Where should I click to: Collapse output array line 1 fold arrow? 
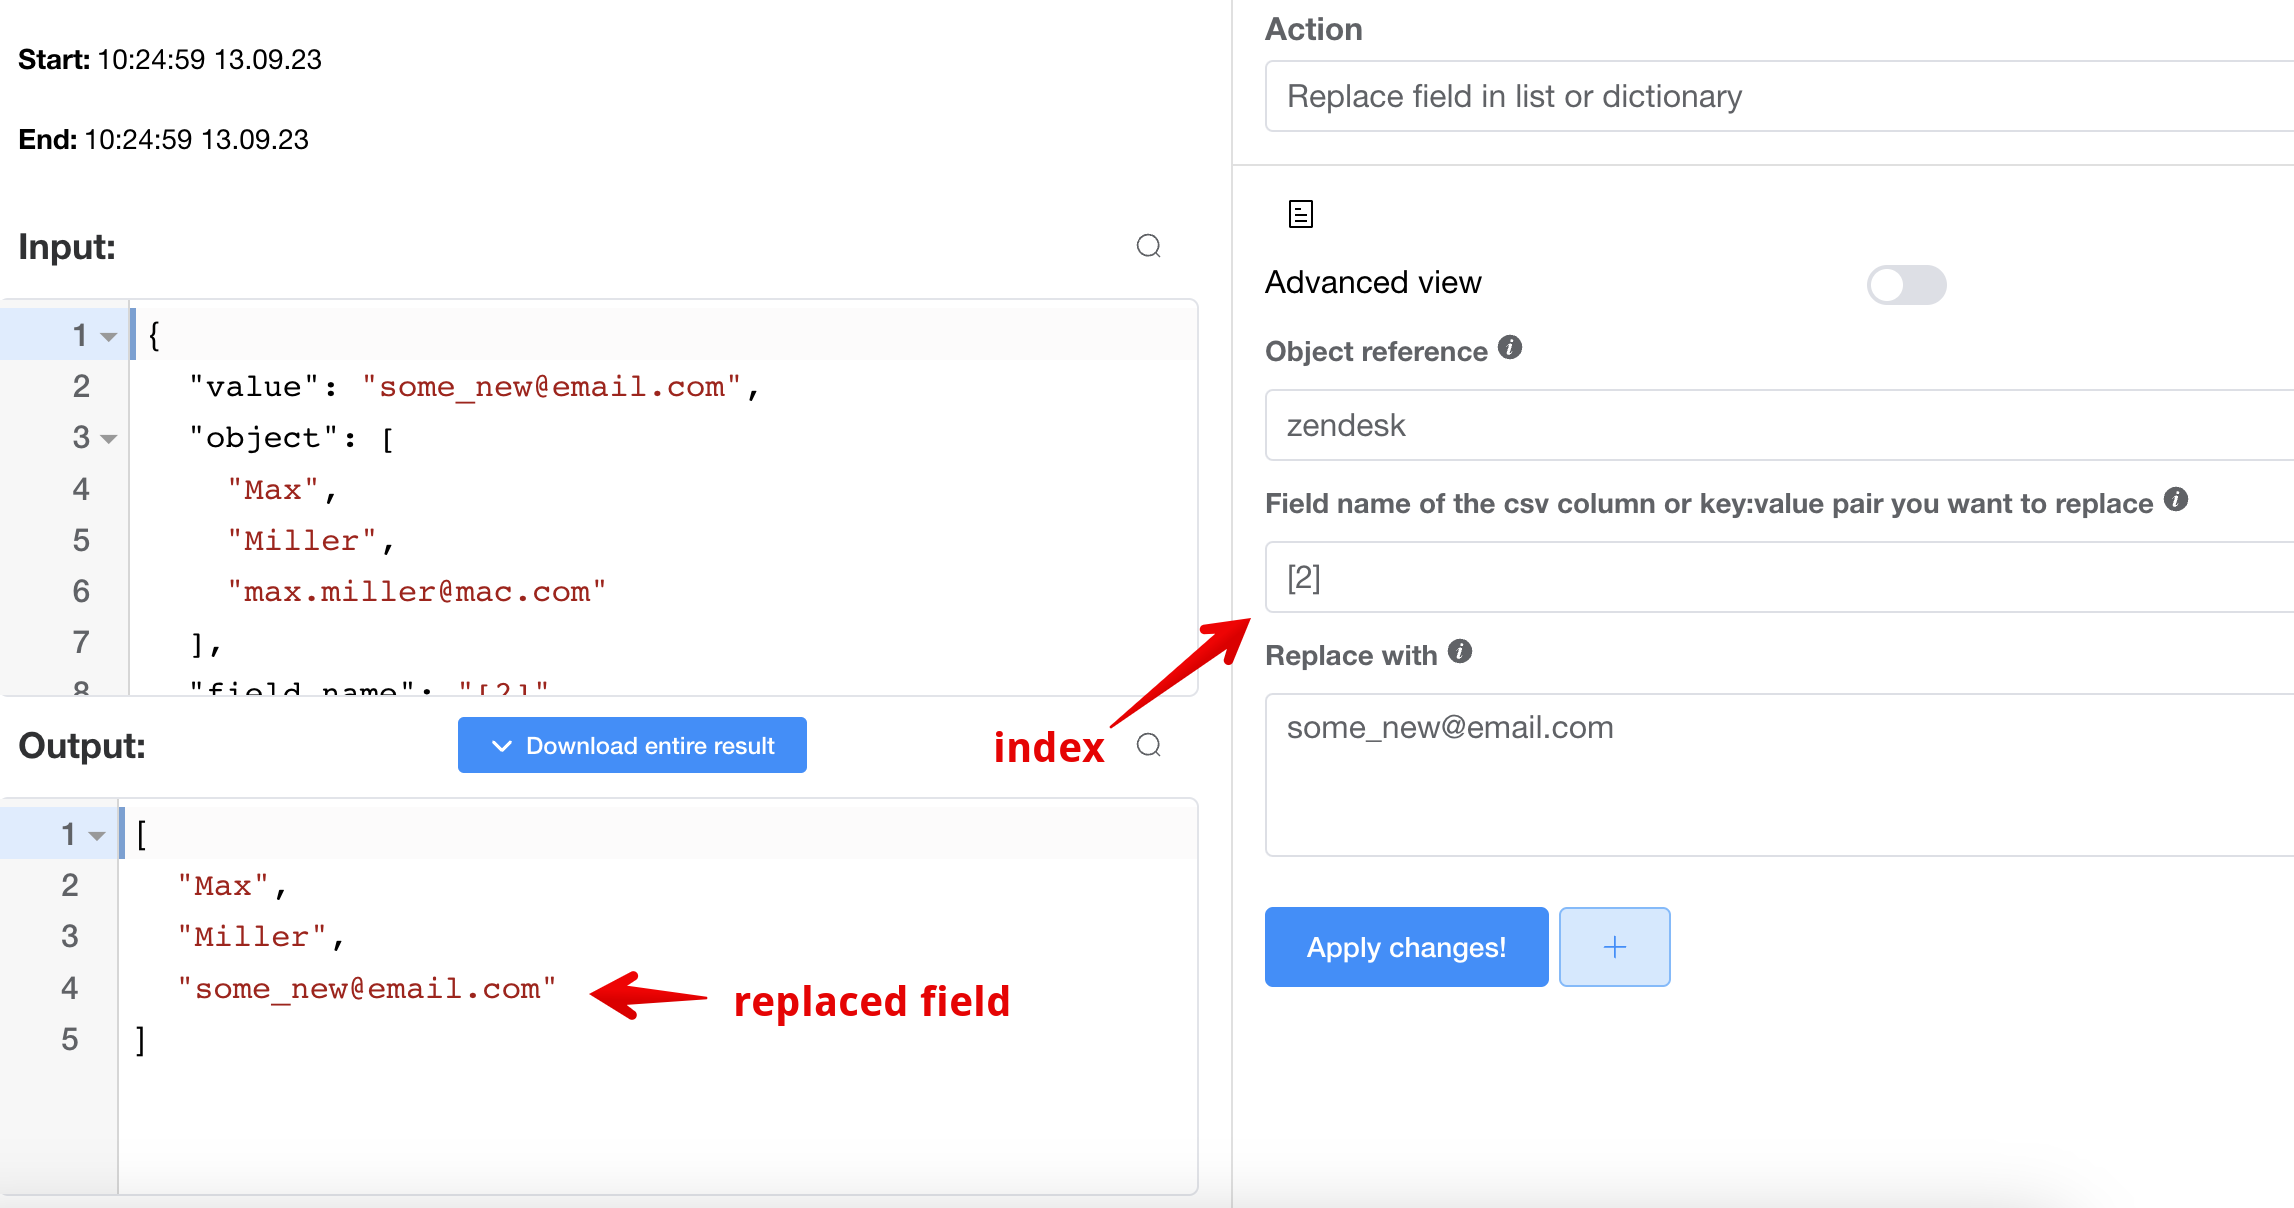[97, 836]
